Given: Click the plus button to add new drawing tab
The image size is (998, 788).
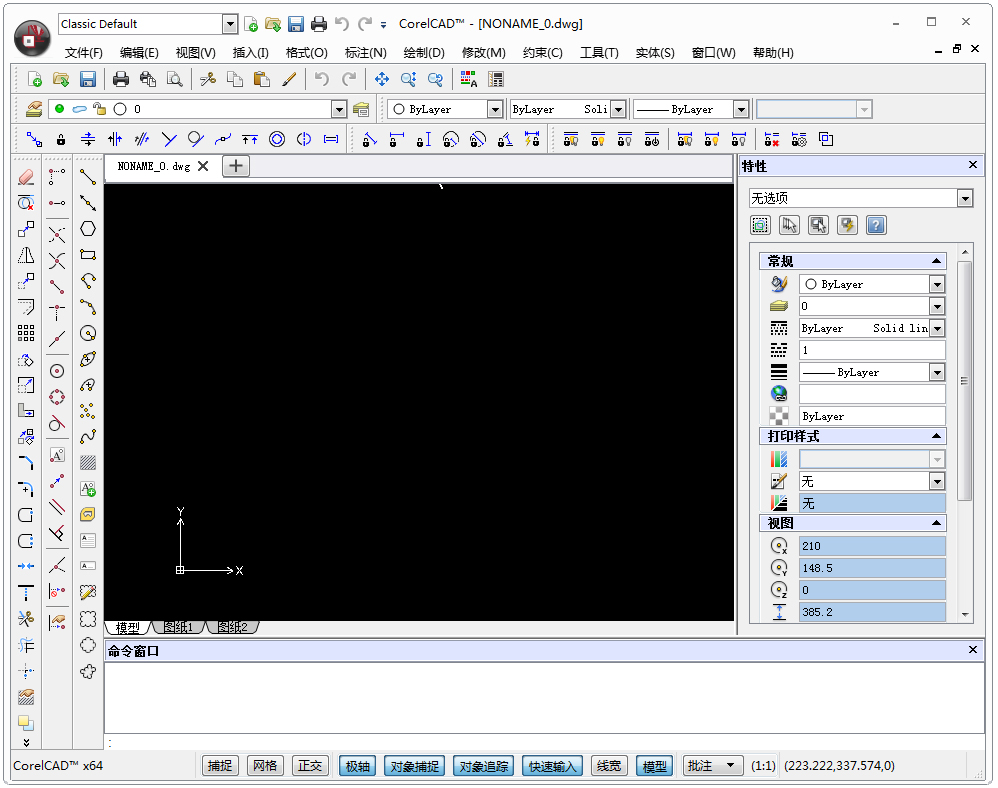Looking at the screenshot, I should 235,166.
